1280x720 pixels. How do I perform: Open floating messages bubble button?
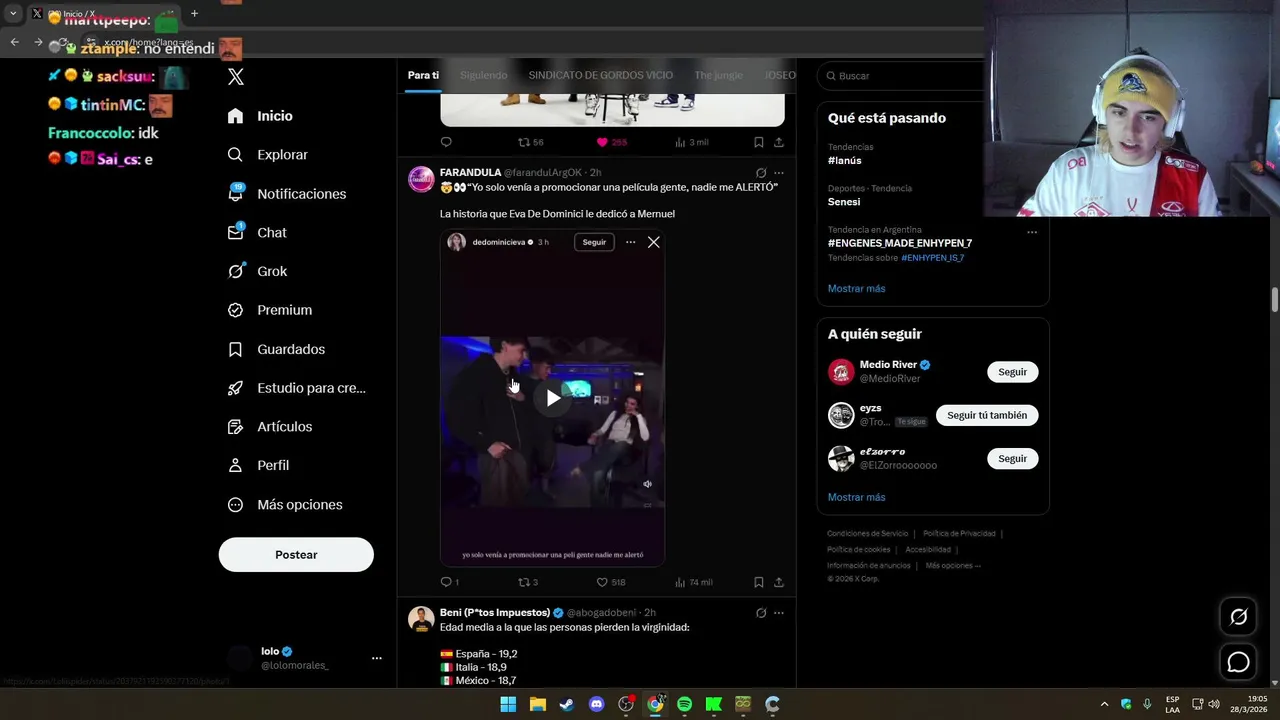[1238, 662]
